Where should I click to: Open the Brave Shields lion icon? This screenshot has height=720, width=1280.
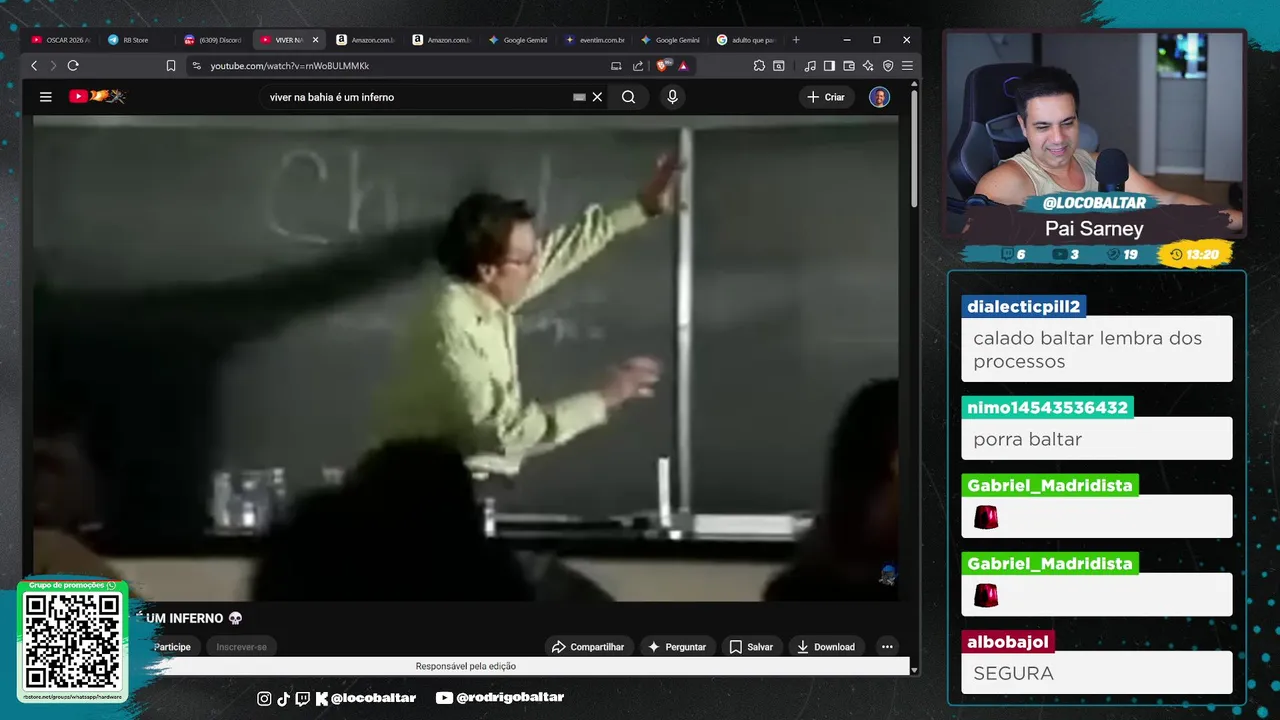point(664,66)
